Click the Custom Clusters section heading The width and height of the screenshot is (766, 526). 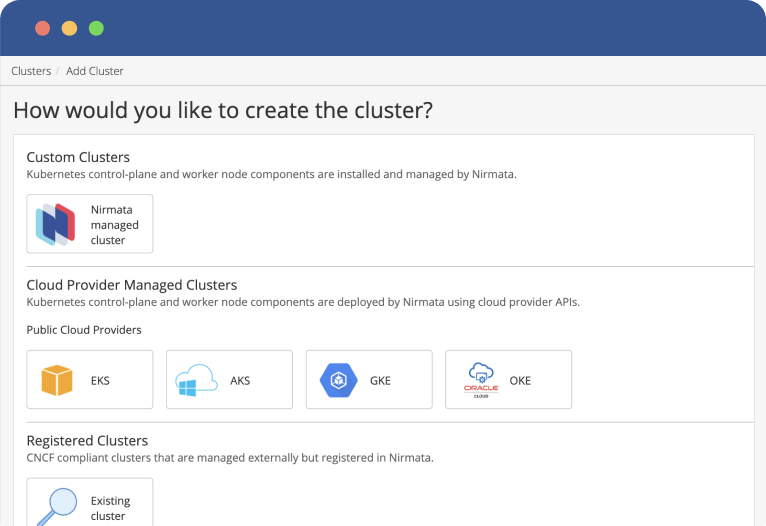tap(78, 157)
